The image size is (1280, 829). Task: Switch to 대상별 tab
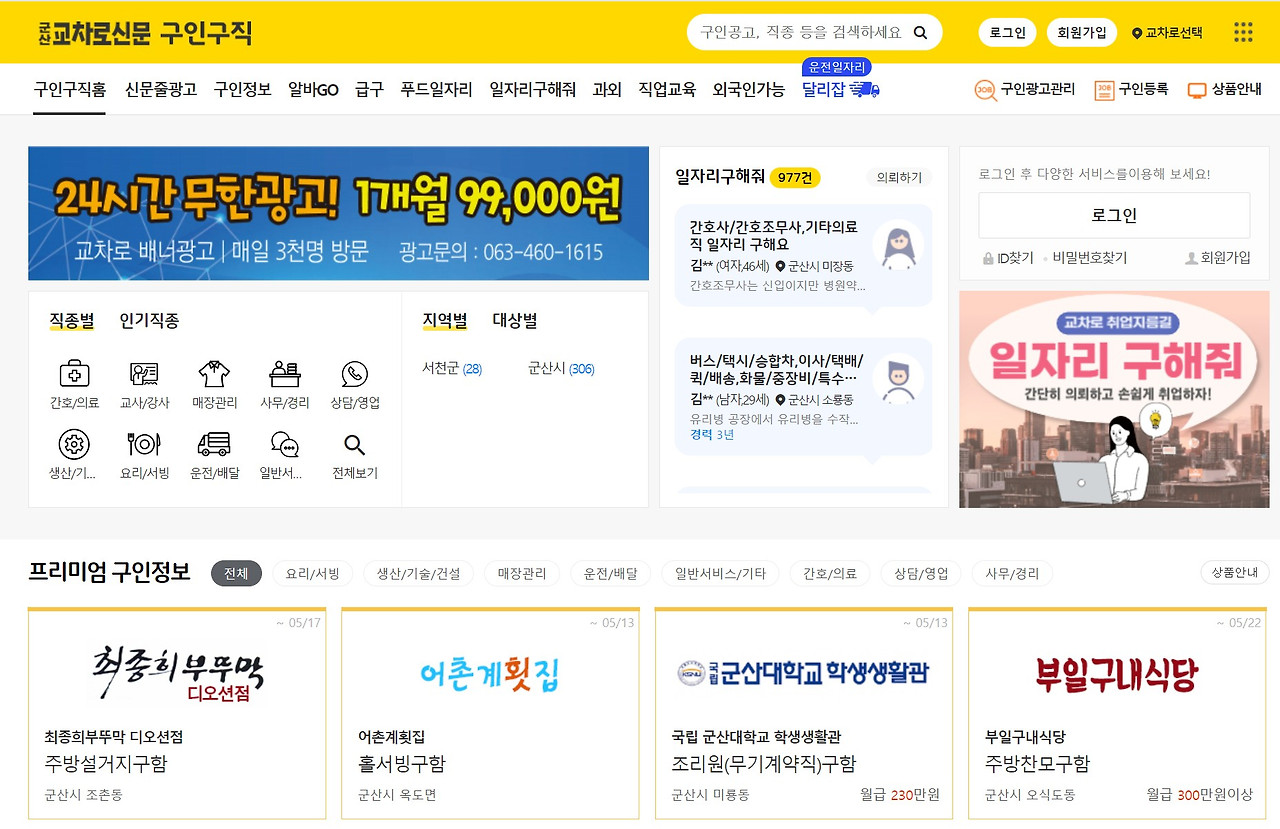click(x=514, y=321)
